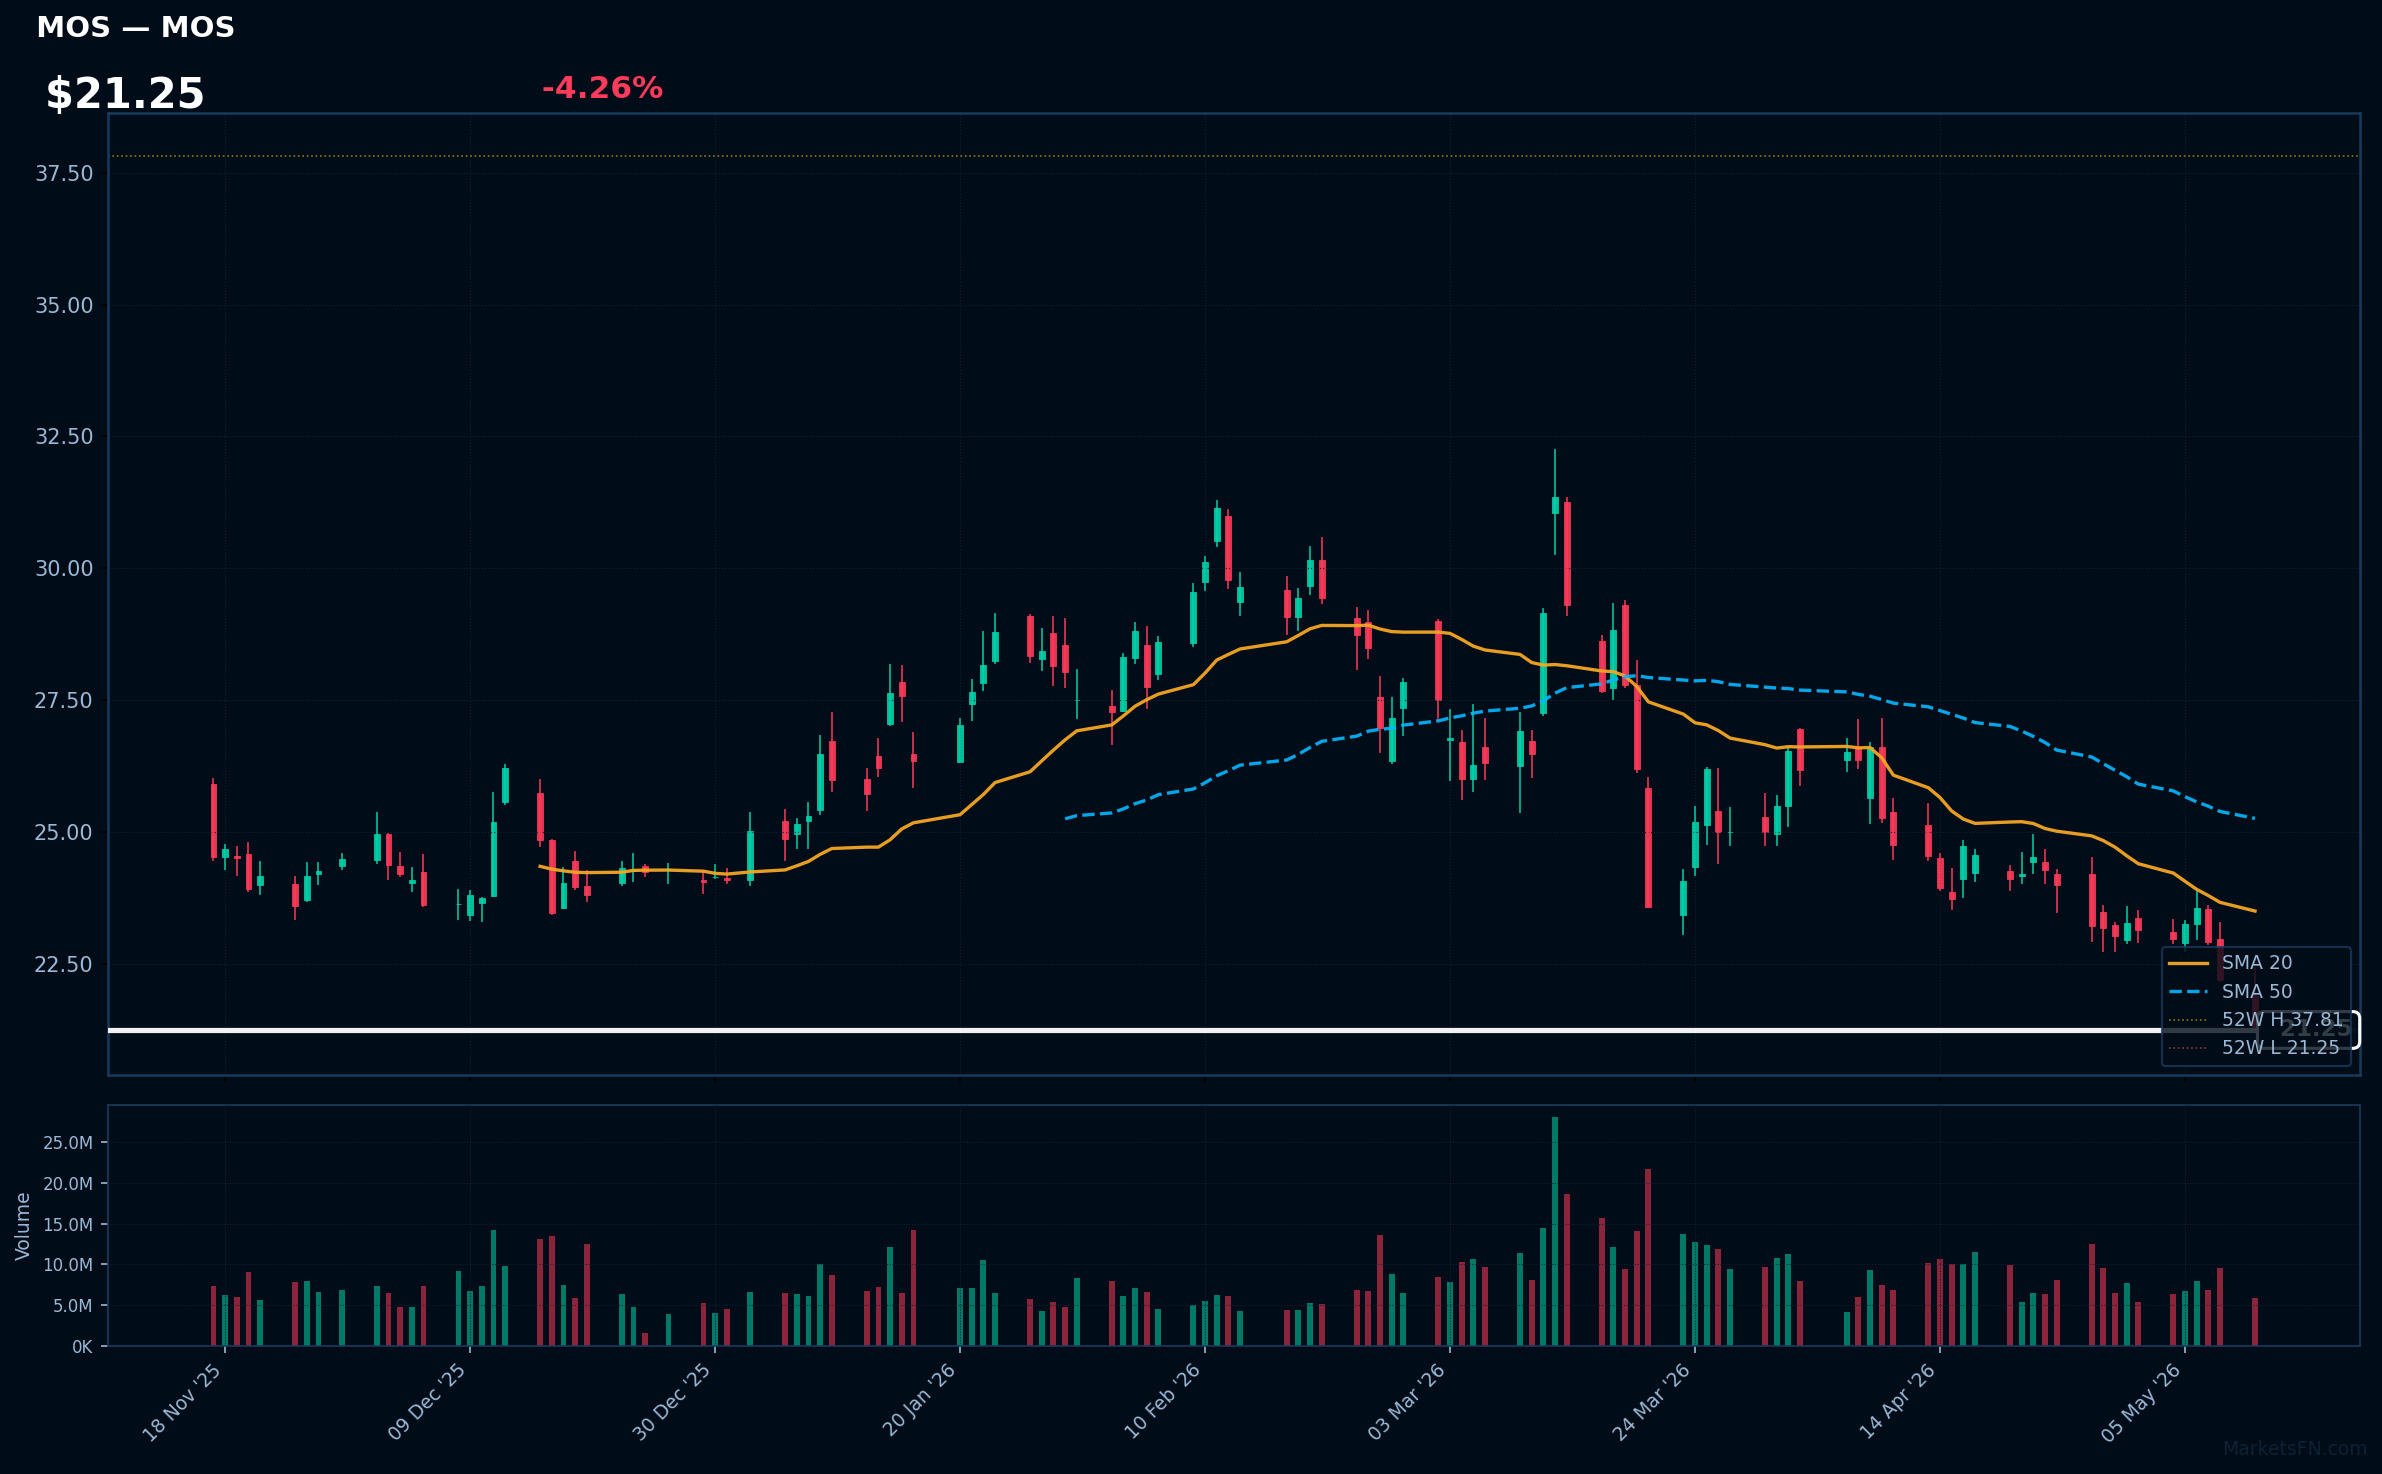Click the highest-wick green candle near 32.50
The image size is (2382, 1474).
(x=1555, y=505)
